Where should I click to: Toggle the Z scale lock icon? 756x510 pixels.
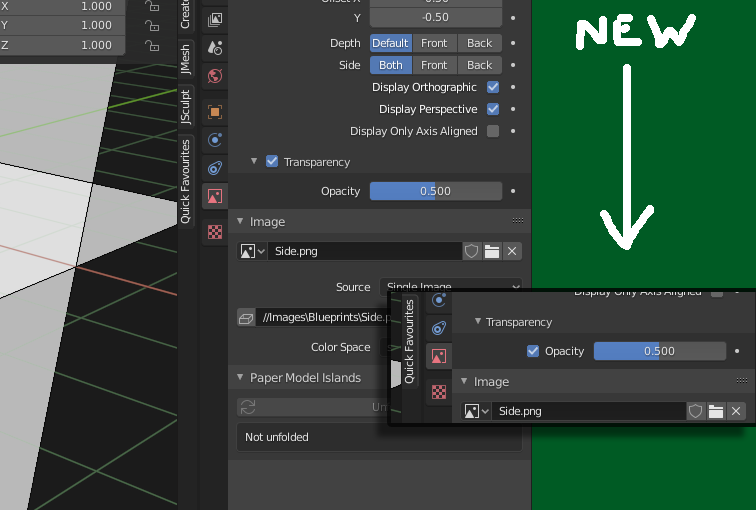coord(152,45)
